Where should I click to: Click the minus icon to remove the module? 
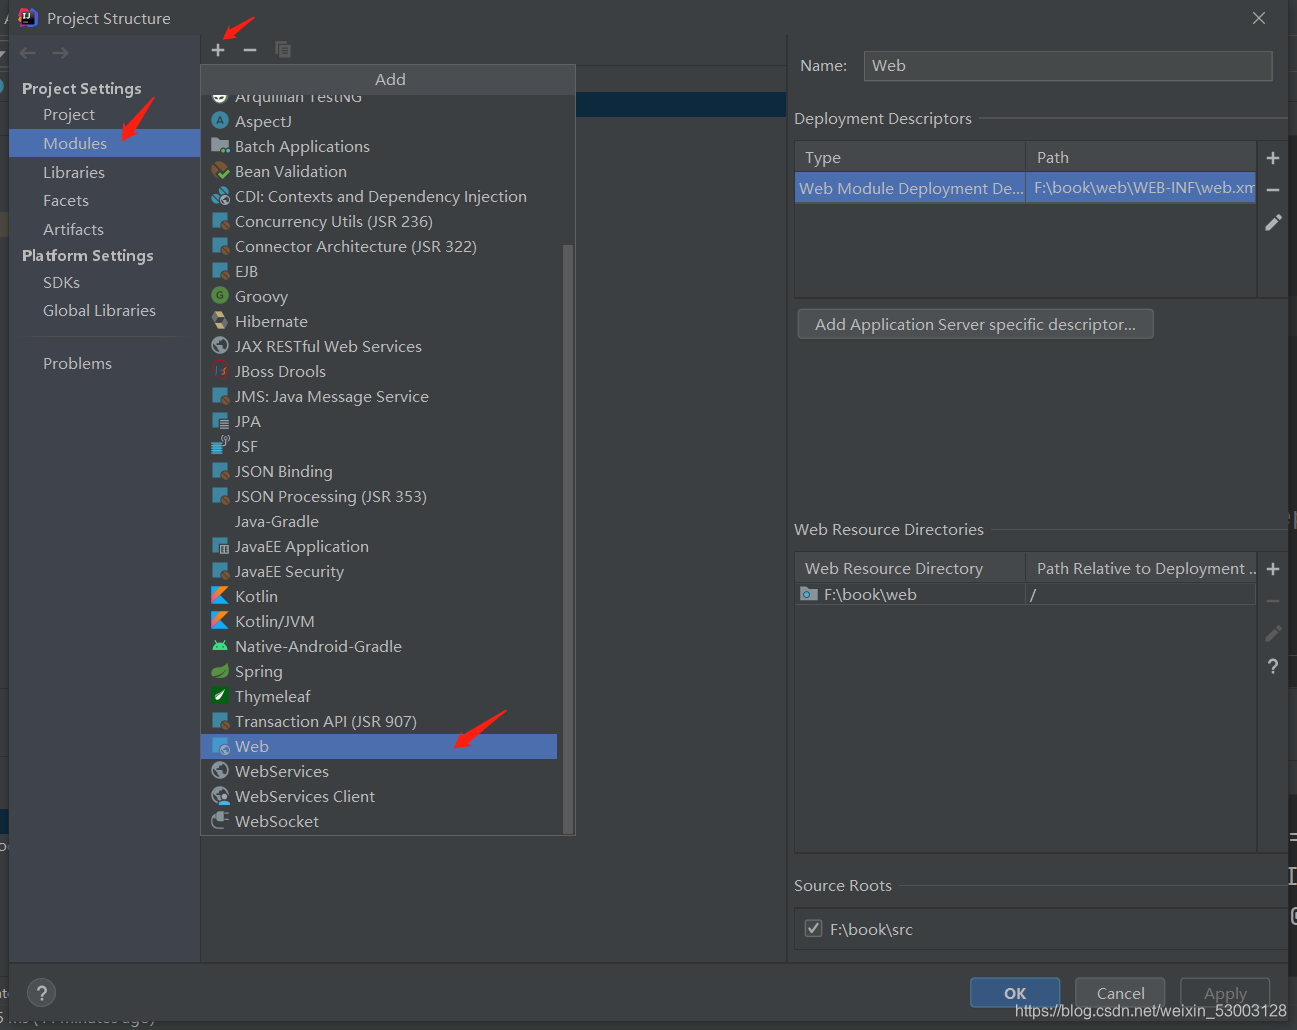point(250,48)
